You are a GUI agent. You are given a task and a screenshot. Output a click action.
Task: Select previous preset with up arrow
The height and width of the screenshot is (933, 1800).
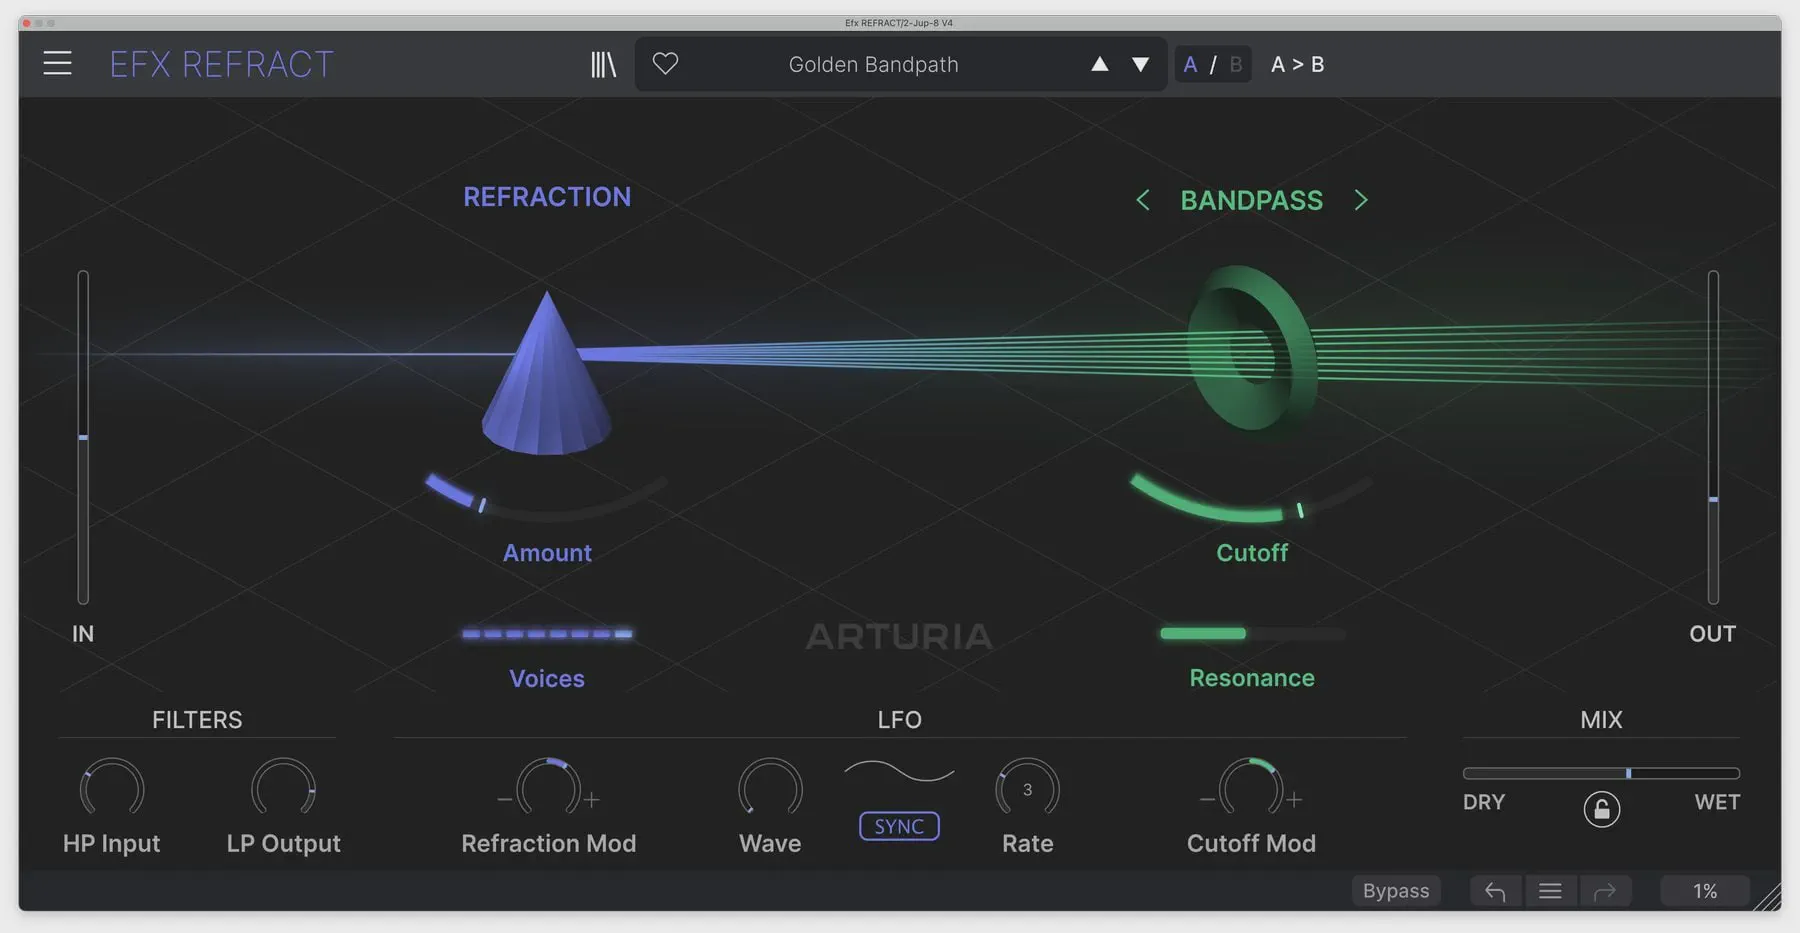tap(1099, 65)
